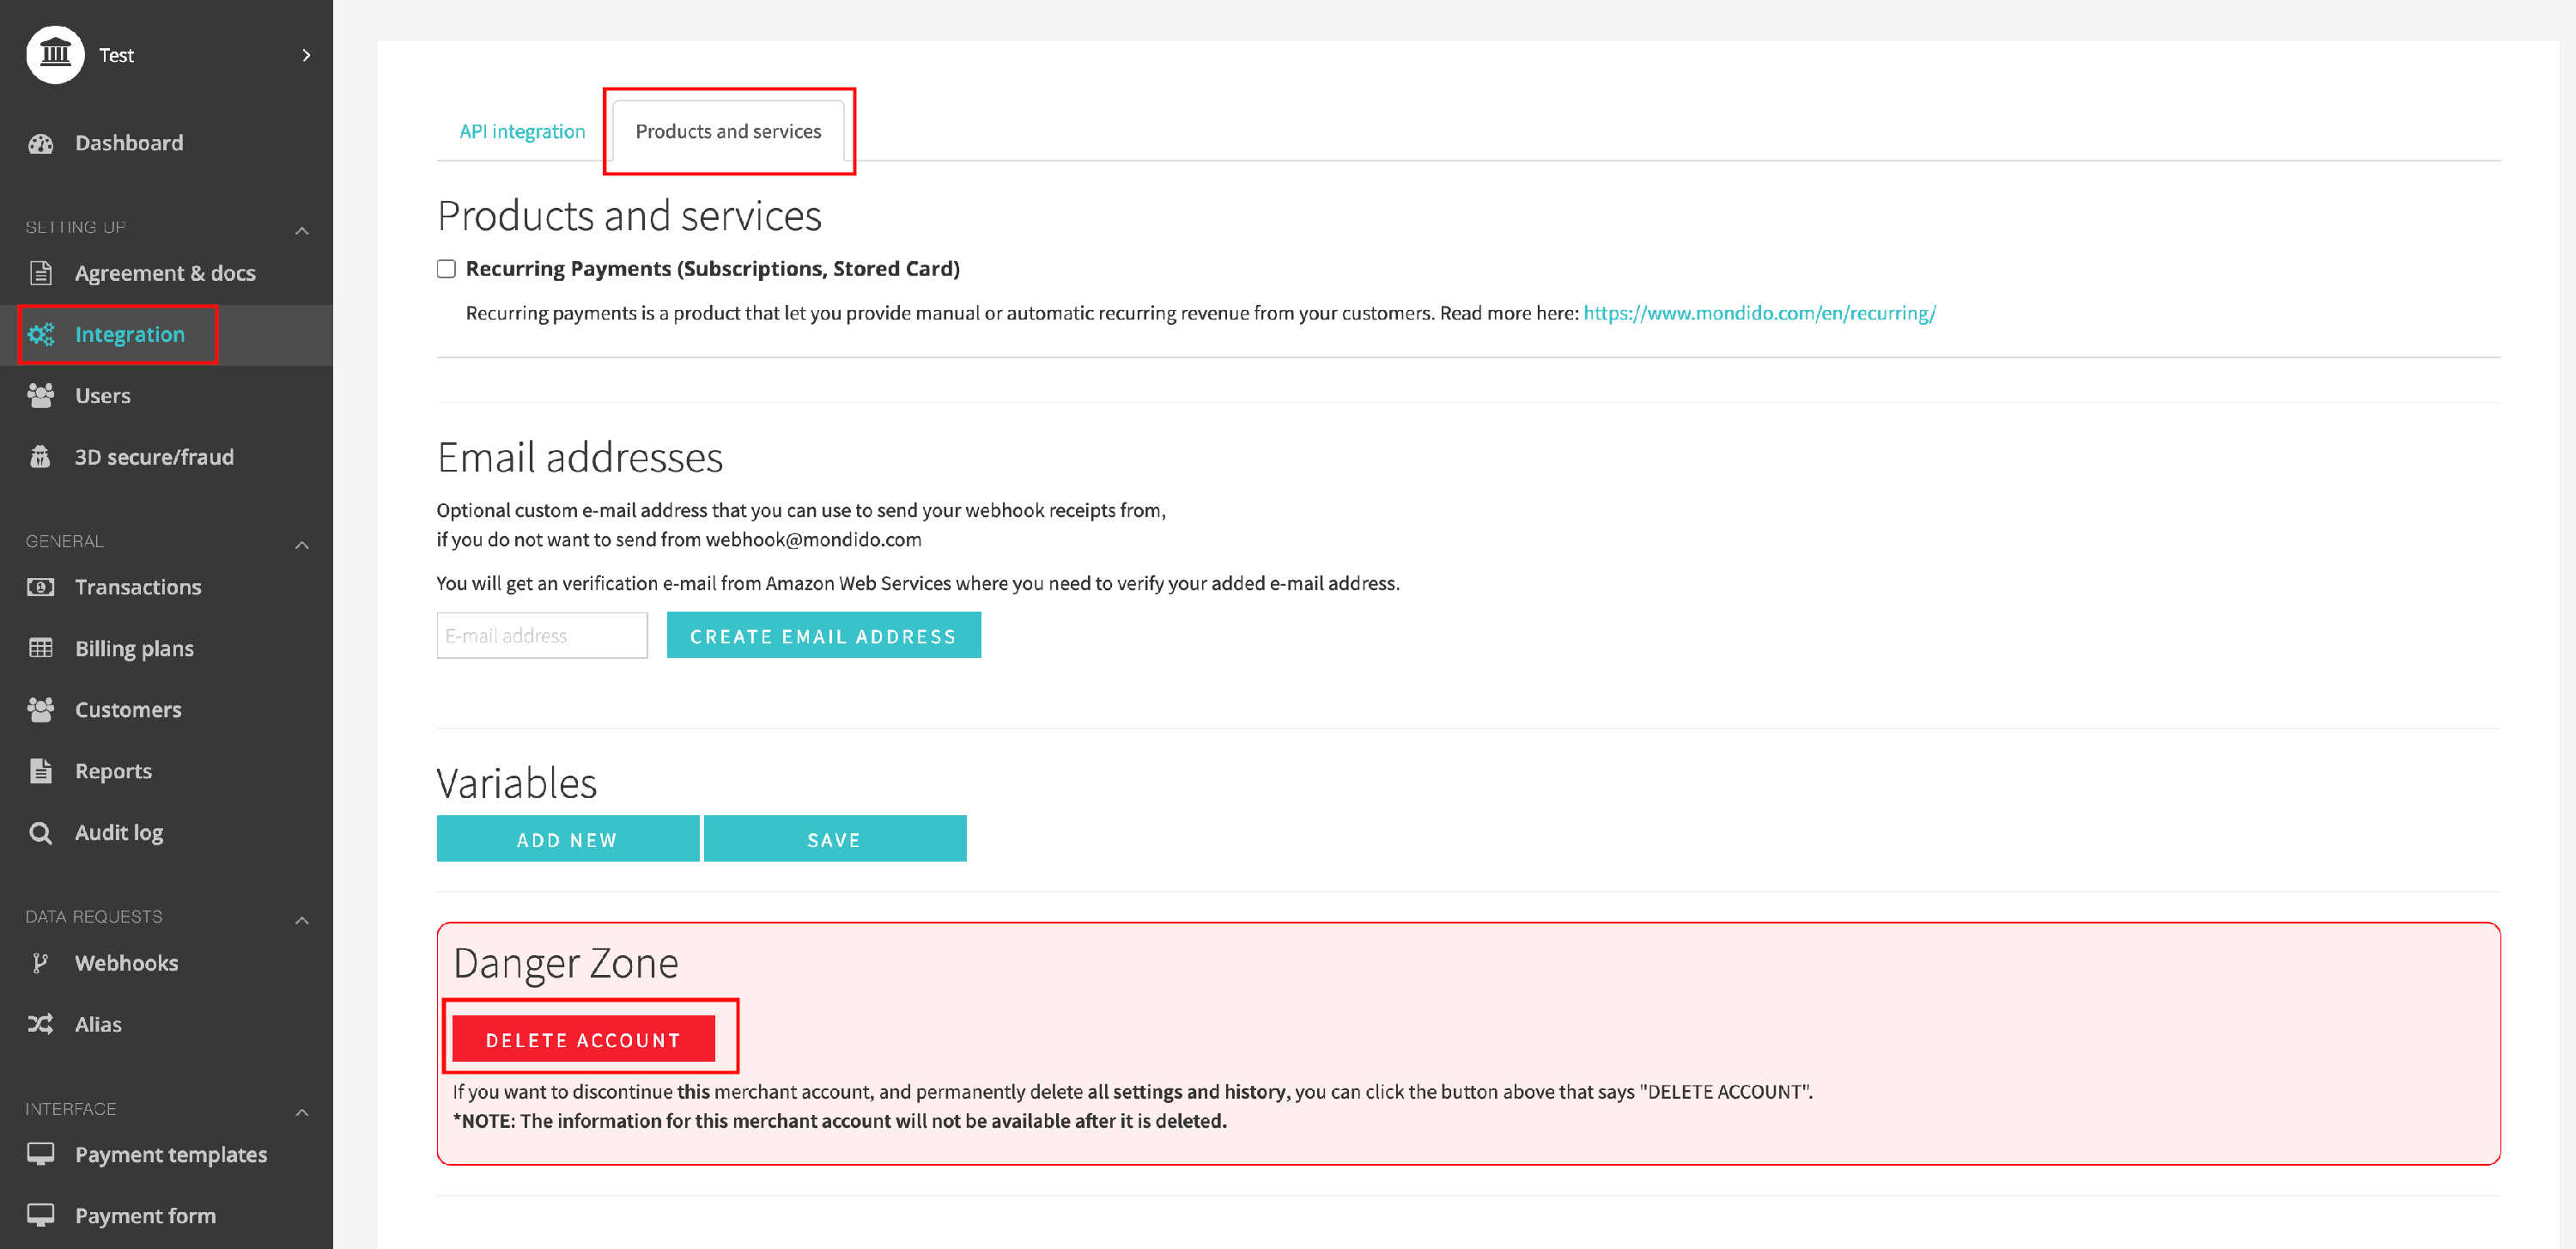Open Transactions menu item
Image resolution: width=2576 pixels, height=1249 pixels.
[138, 587]
